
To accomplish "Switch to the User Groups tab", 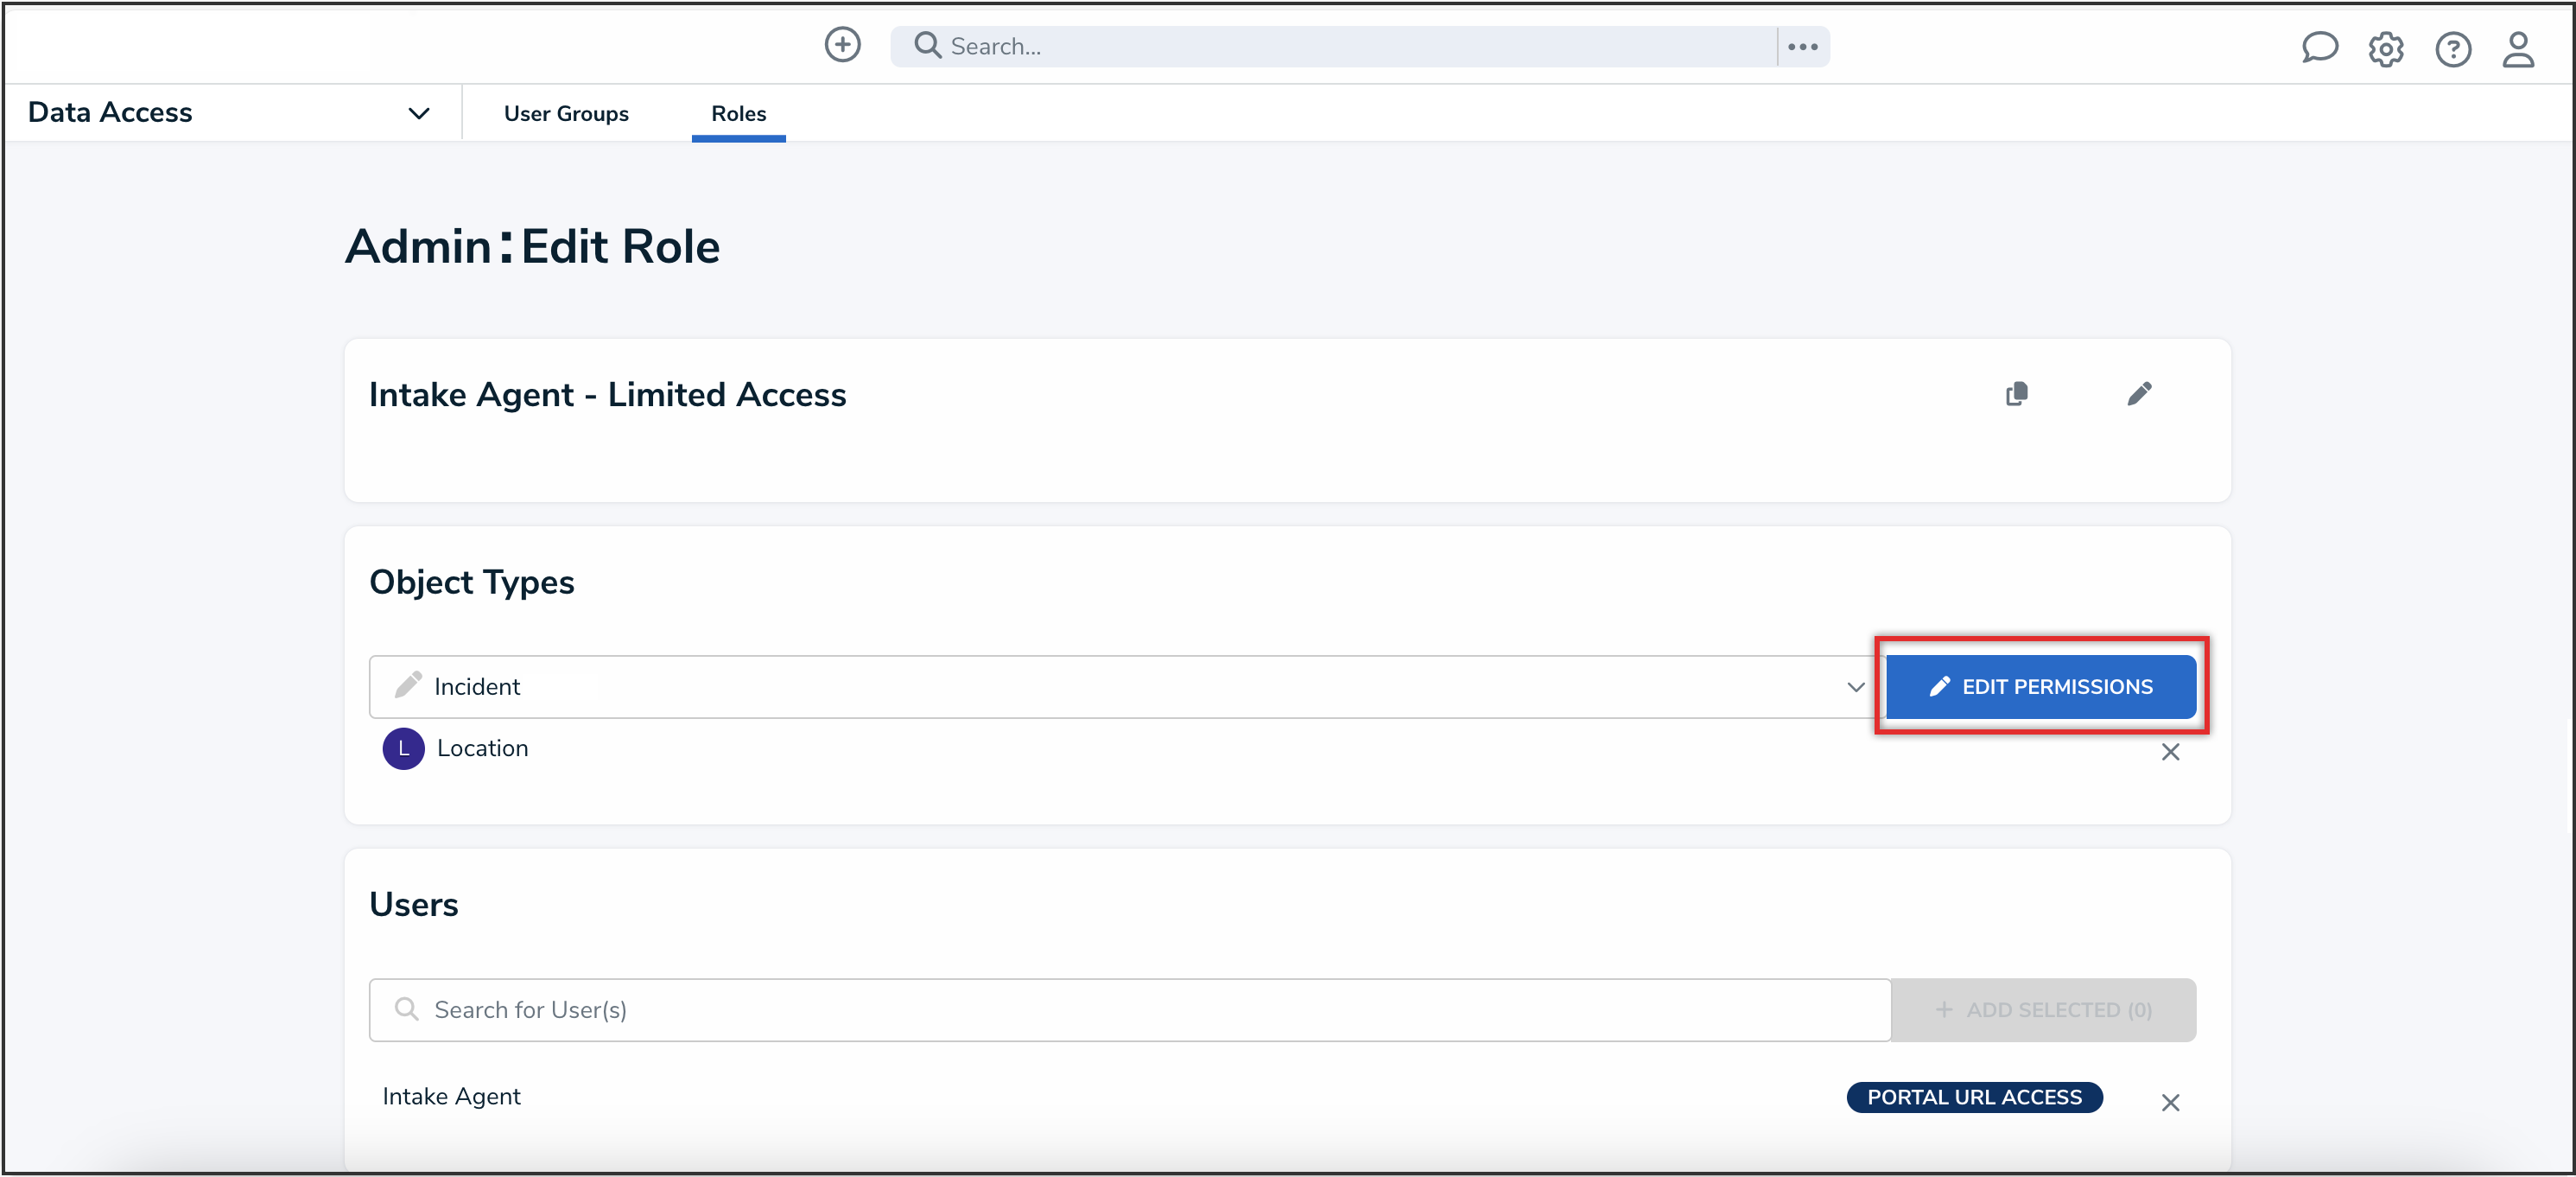I will tap(566, 113).
